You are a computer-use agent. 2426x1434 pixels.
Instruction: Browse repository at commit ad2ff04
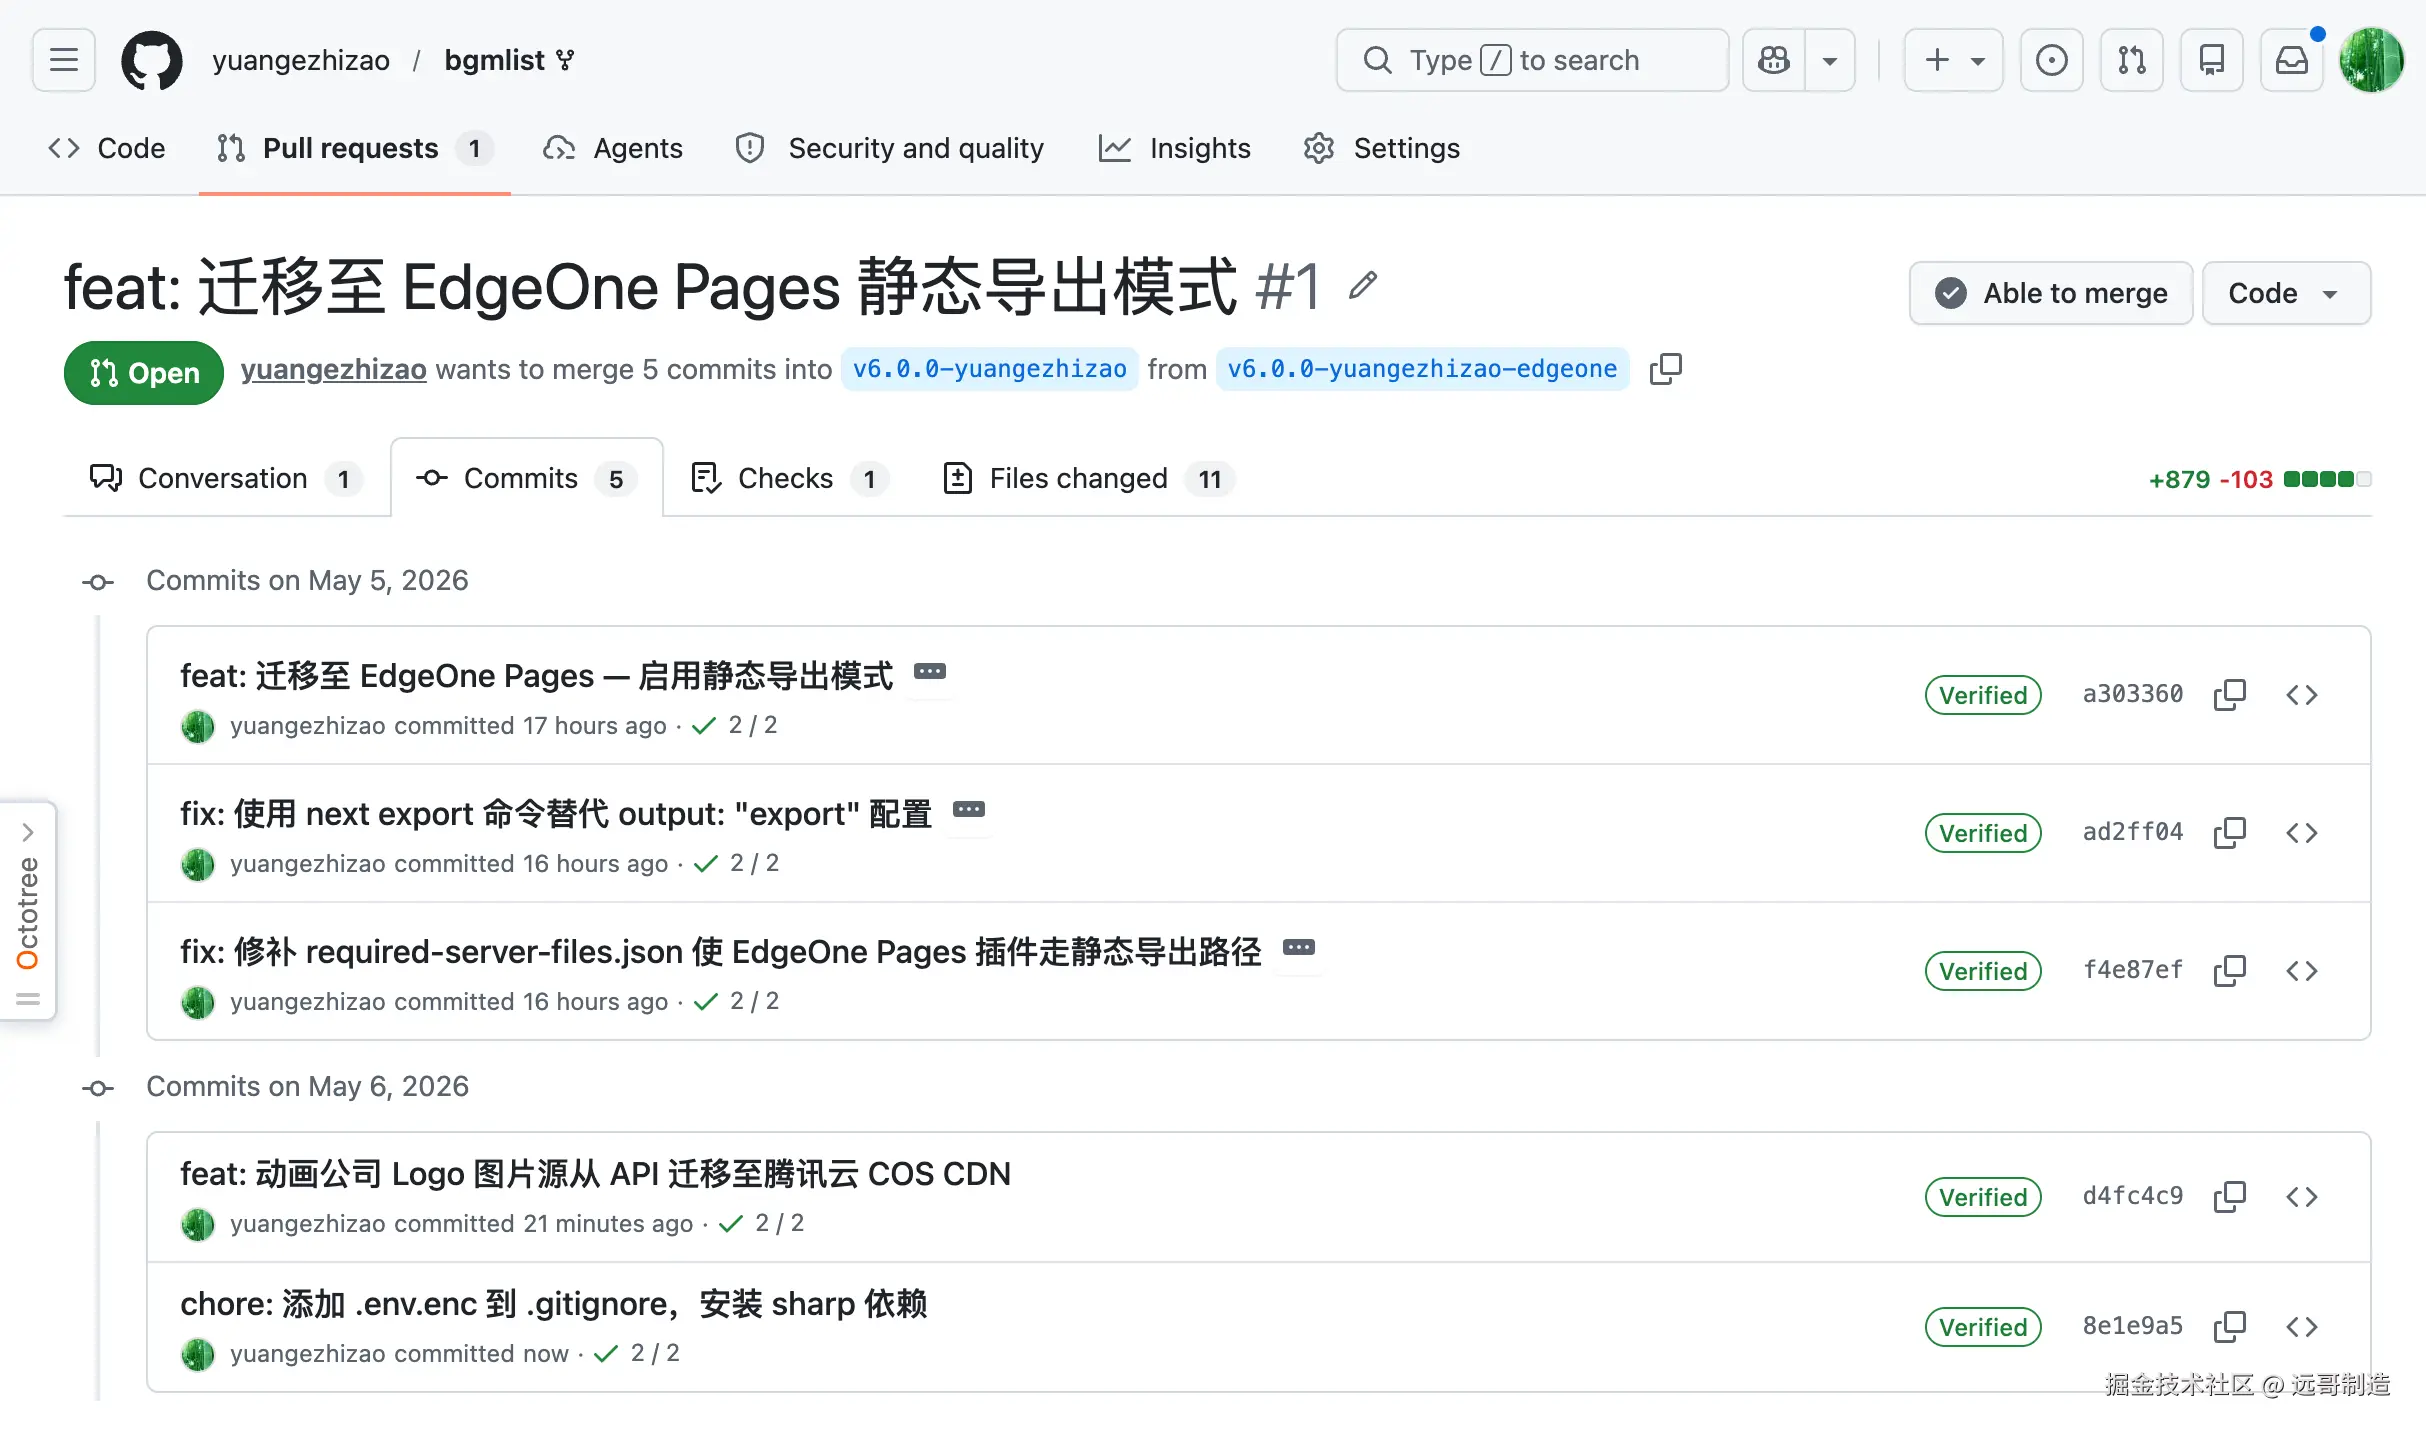click(2302, 832)
